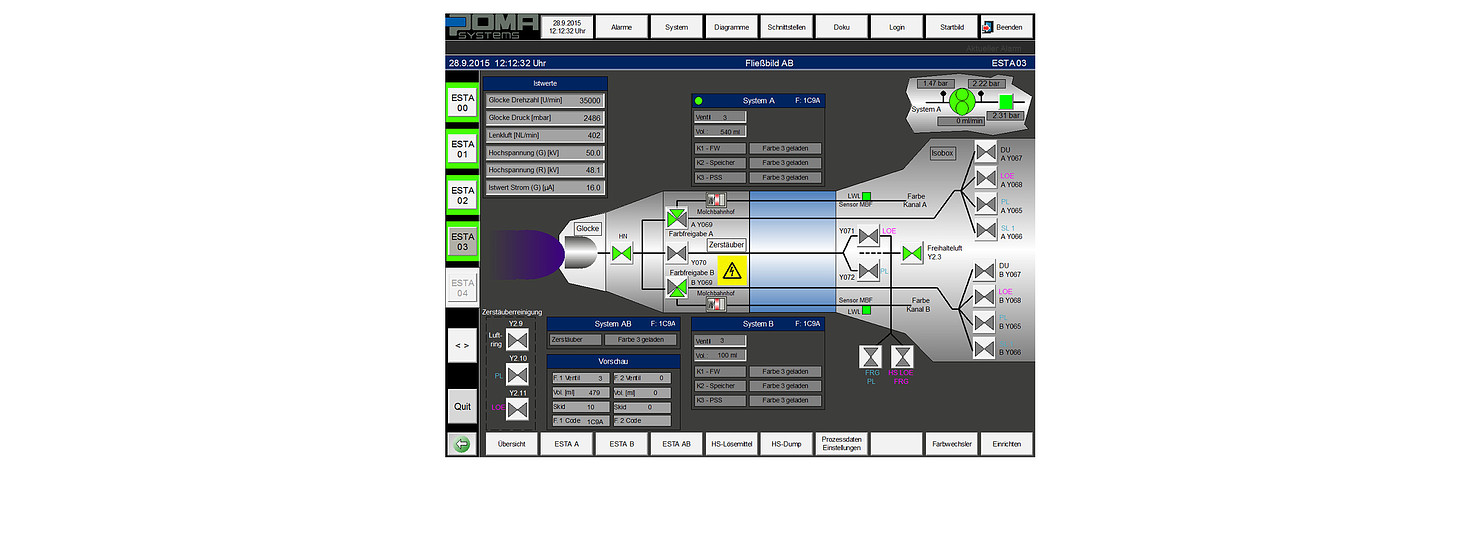
Task: Click the HS LOE FRG valve icon
Action: point(903,358)
